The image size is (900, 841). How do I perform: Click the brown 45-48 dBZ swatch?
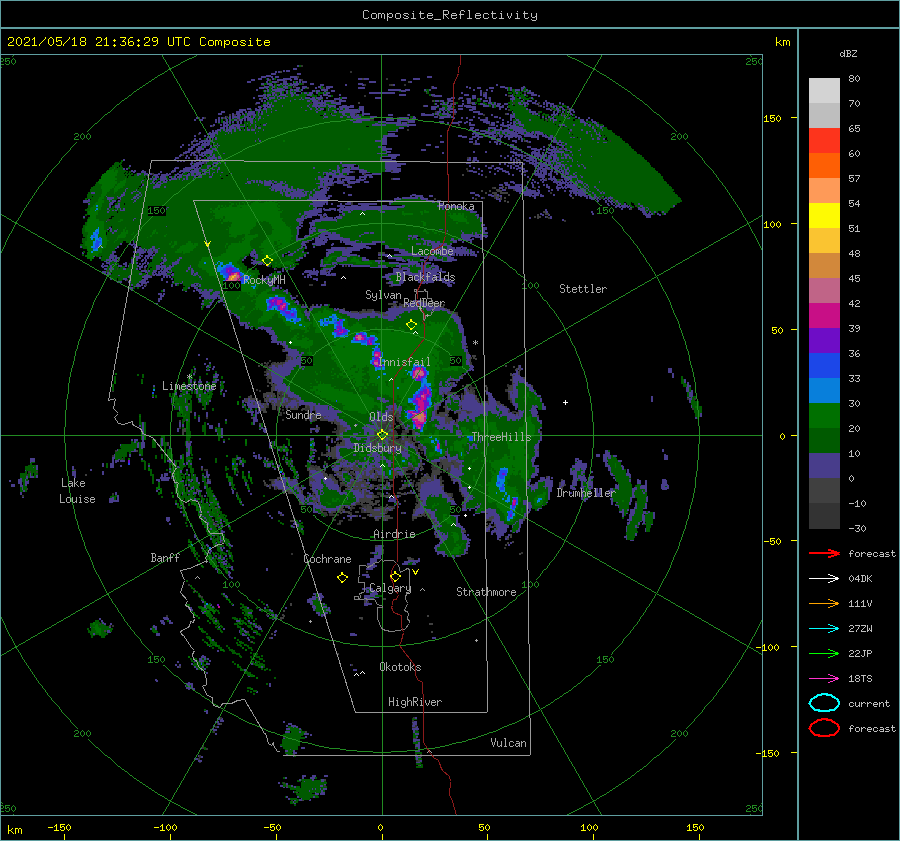824,265
